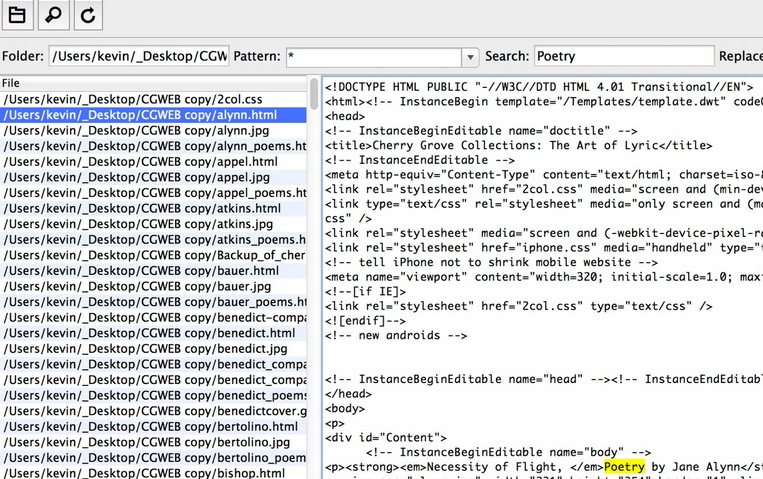
Task: Click the magnifier search toolbar icon
Action: click(x=54, y=15)
